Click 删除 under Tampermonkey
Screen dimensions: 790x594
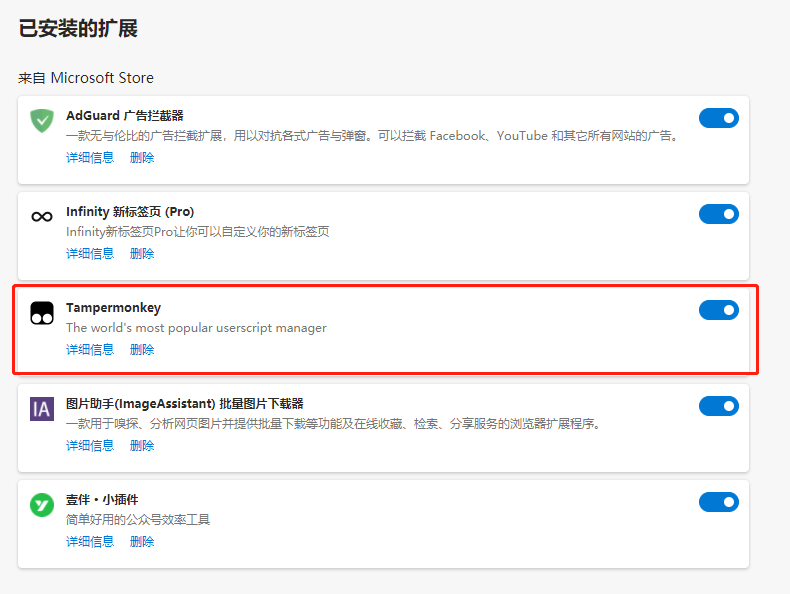(x=142, y=350)
